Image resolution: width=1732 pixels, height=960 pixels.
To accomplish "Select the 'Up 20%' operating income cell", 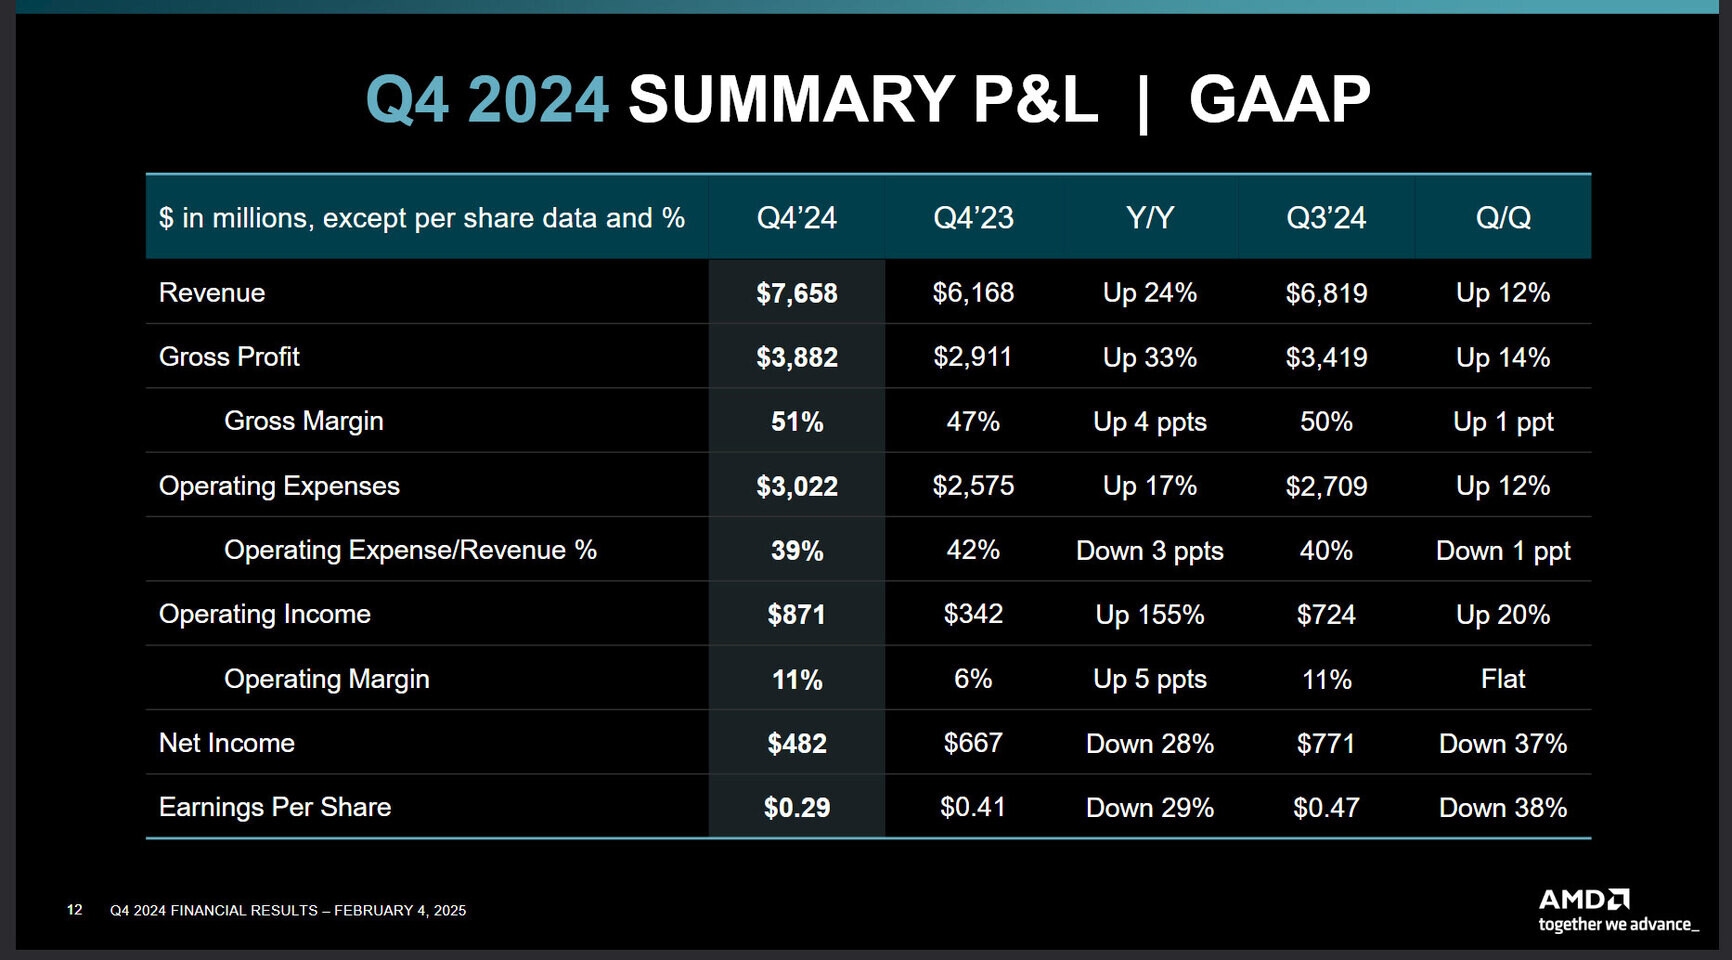I will pos(1503,614).
